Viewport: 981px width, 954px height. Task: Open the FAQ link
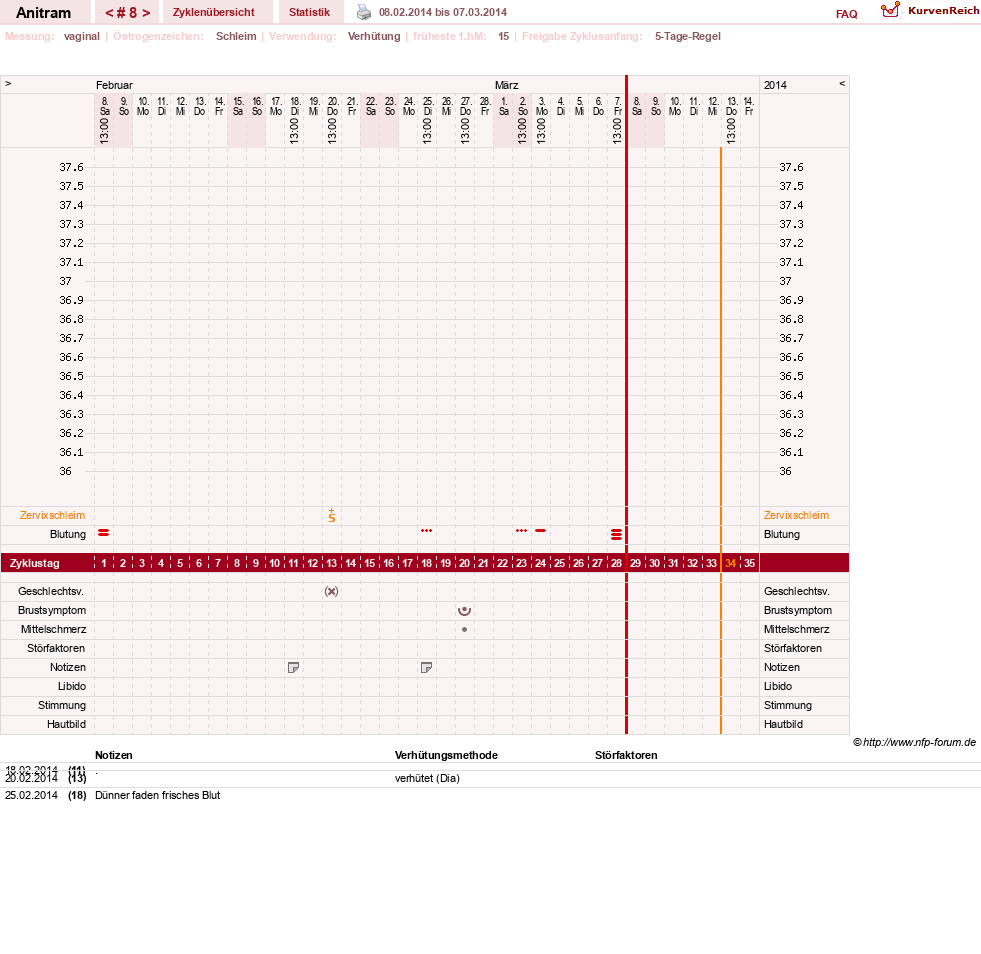[846, 14]
